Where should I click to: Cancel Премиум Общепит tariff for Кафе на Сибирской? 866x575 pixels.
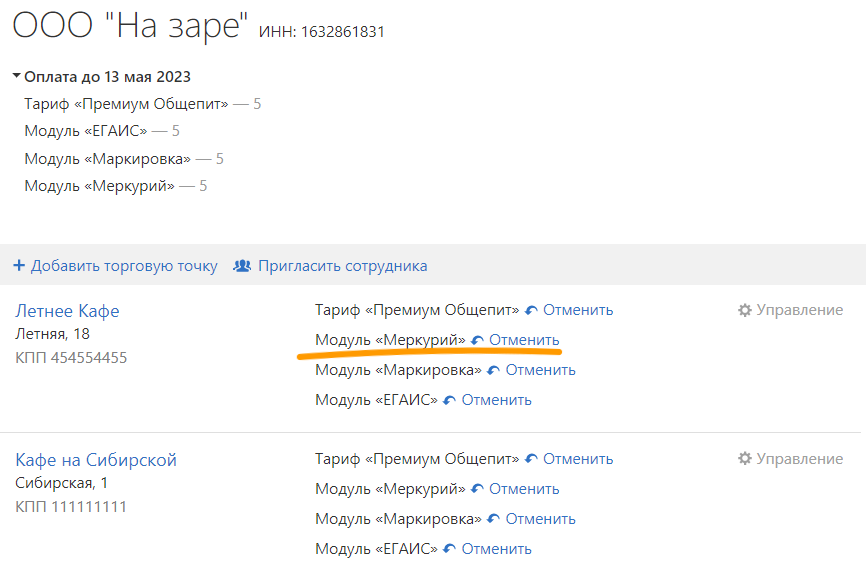click(578, 458)
